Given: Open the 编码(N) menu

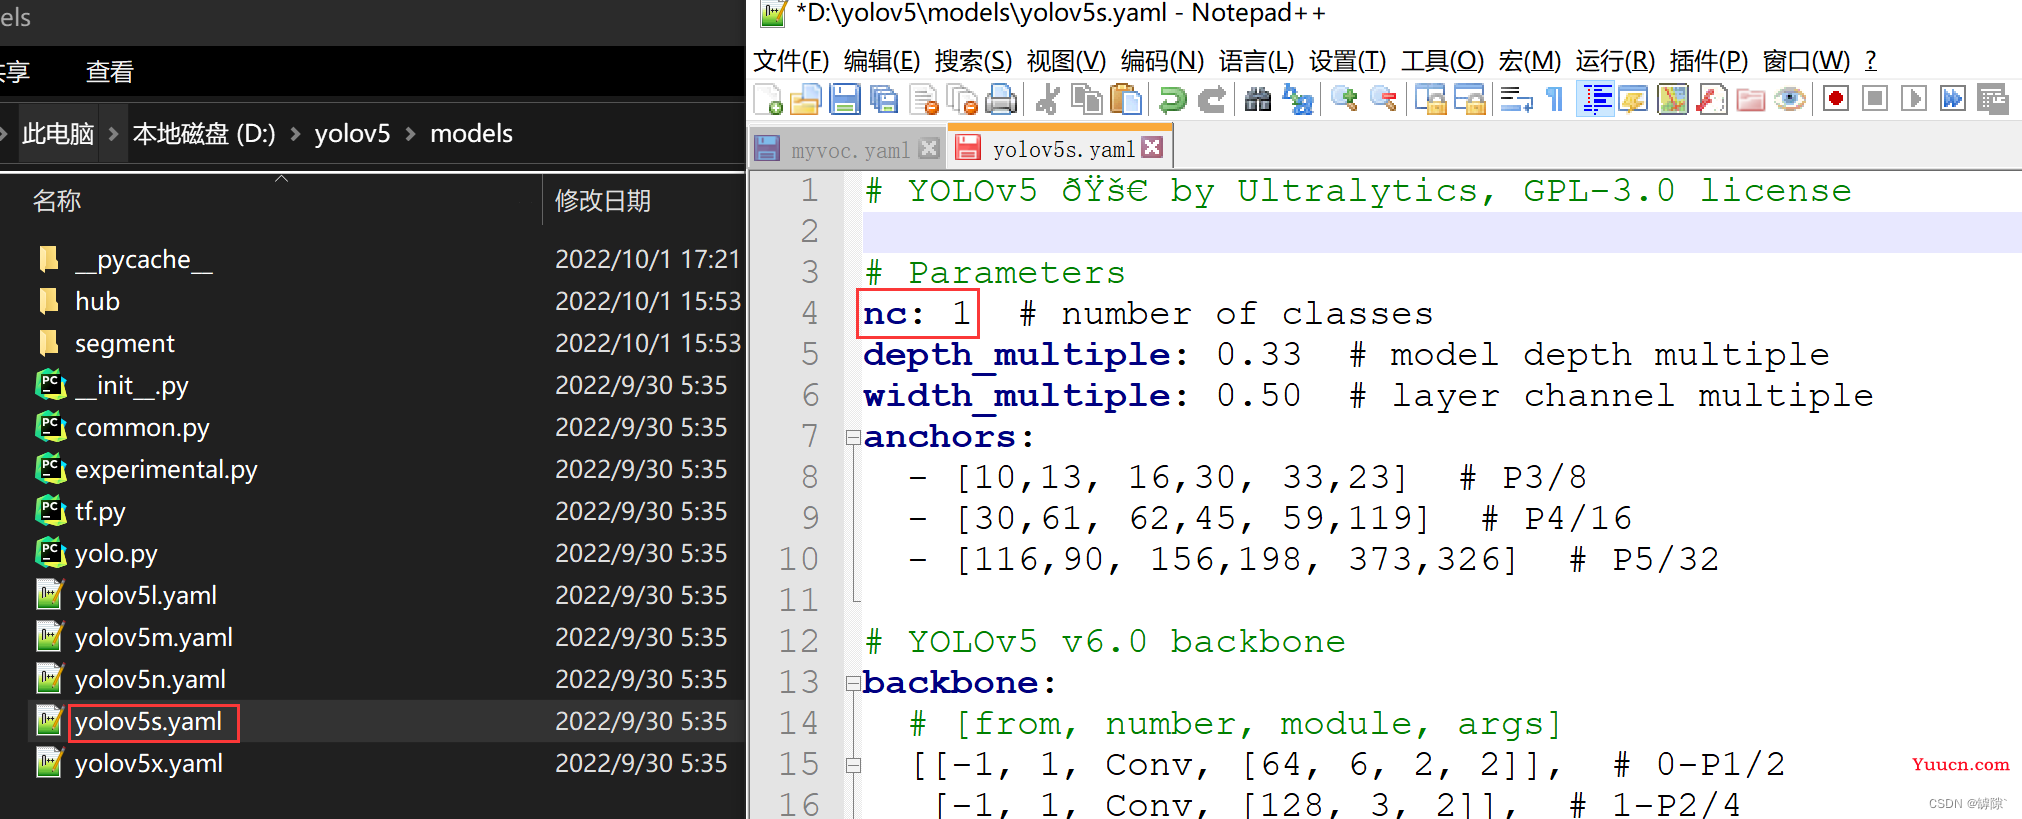Looking at the screenshot, I should click(1162, 61).
